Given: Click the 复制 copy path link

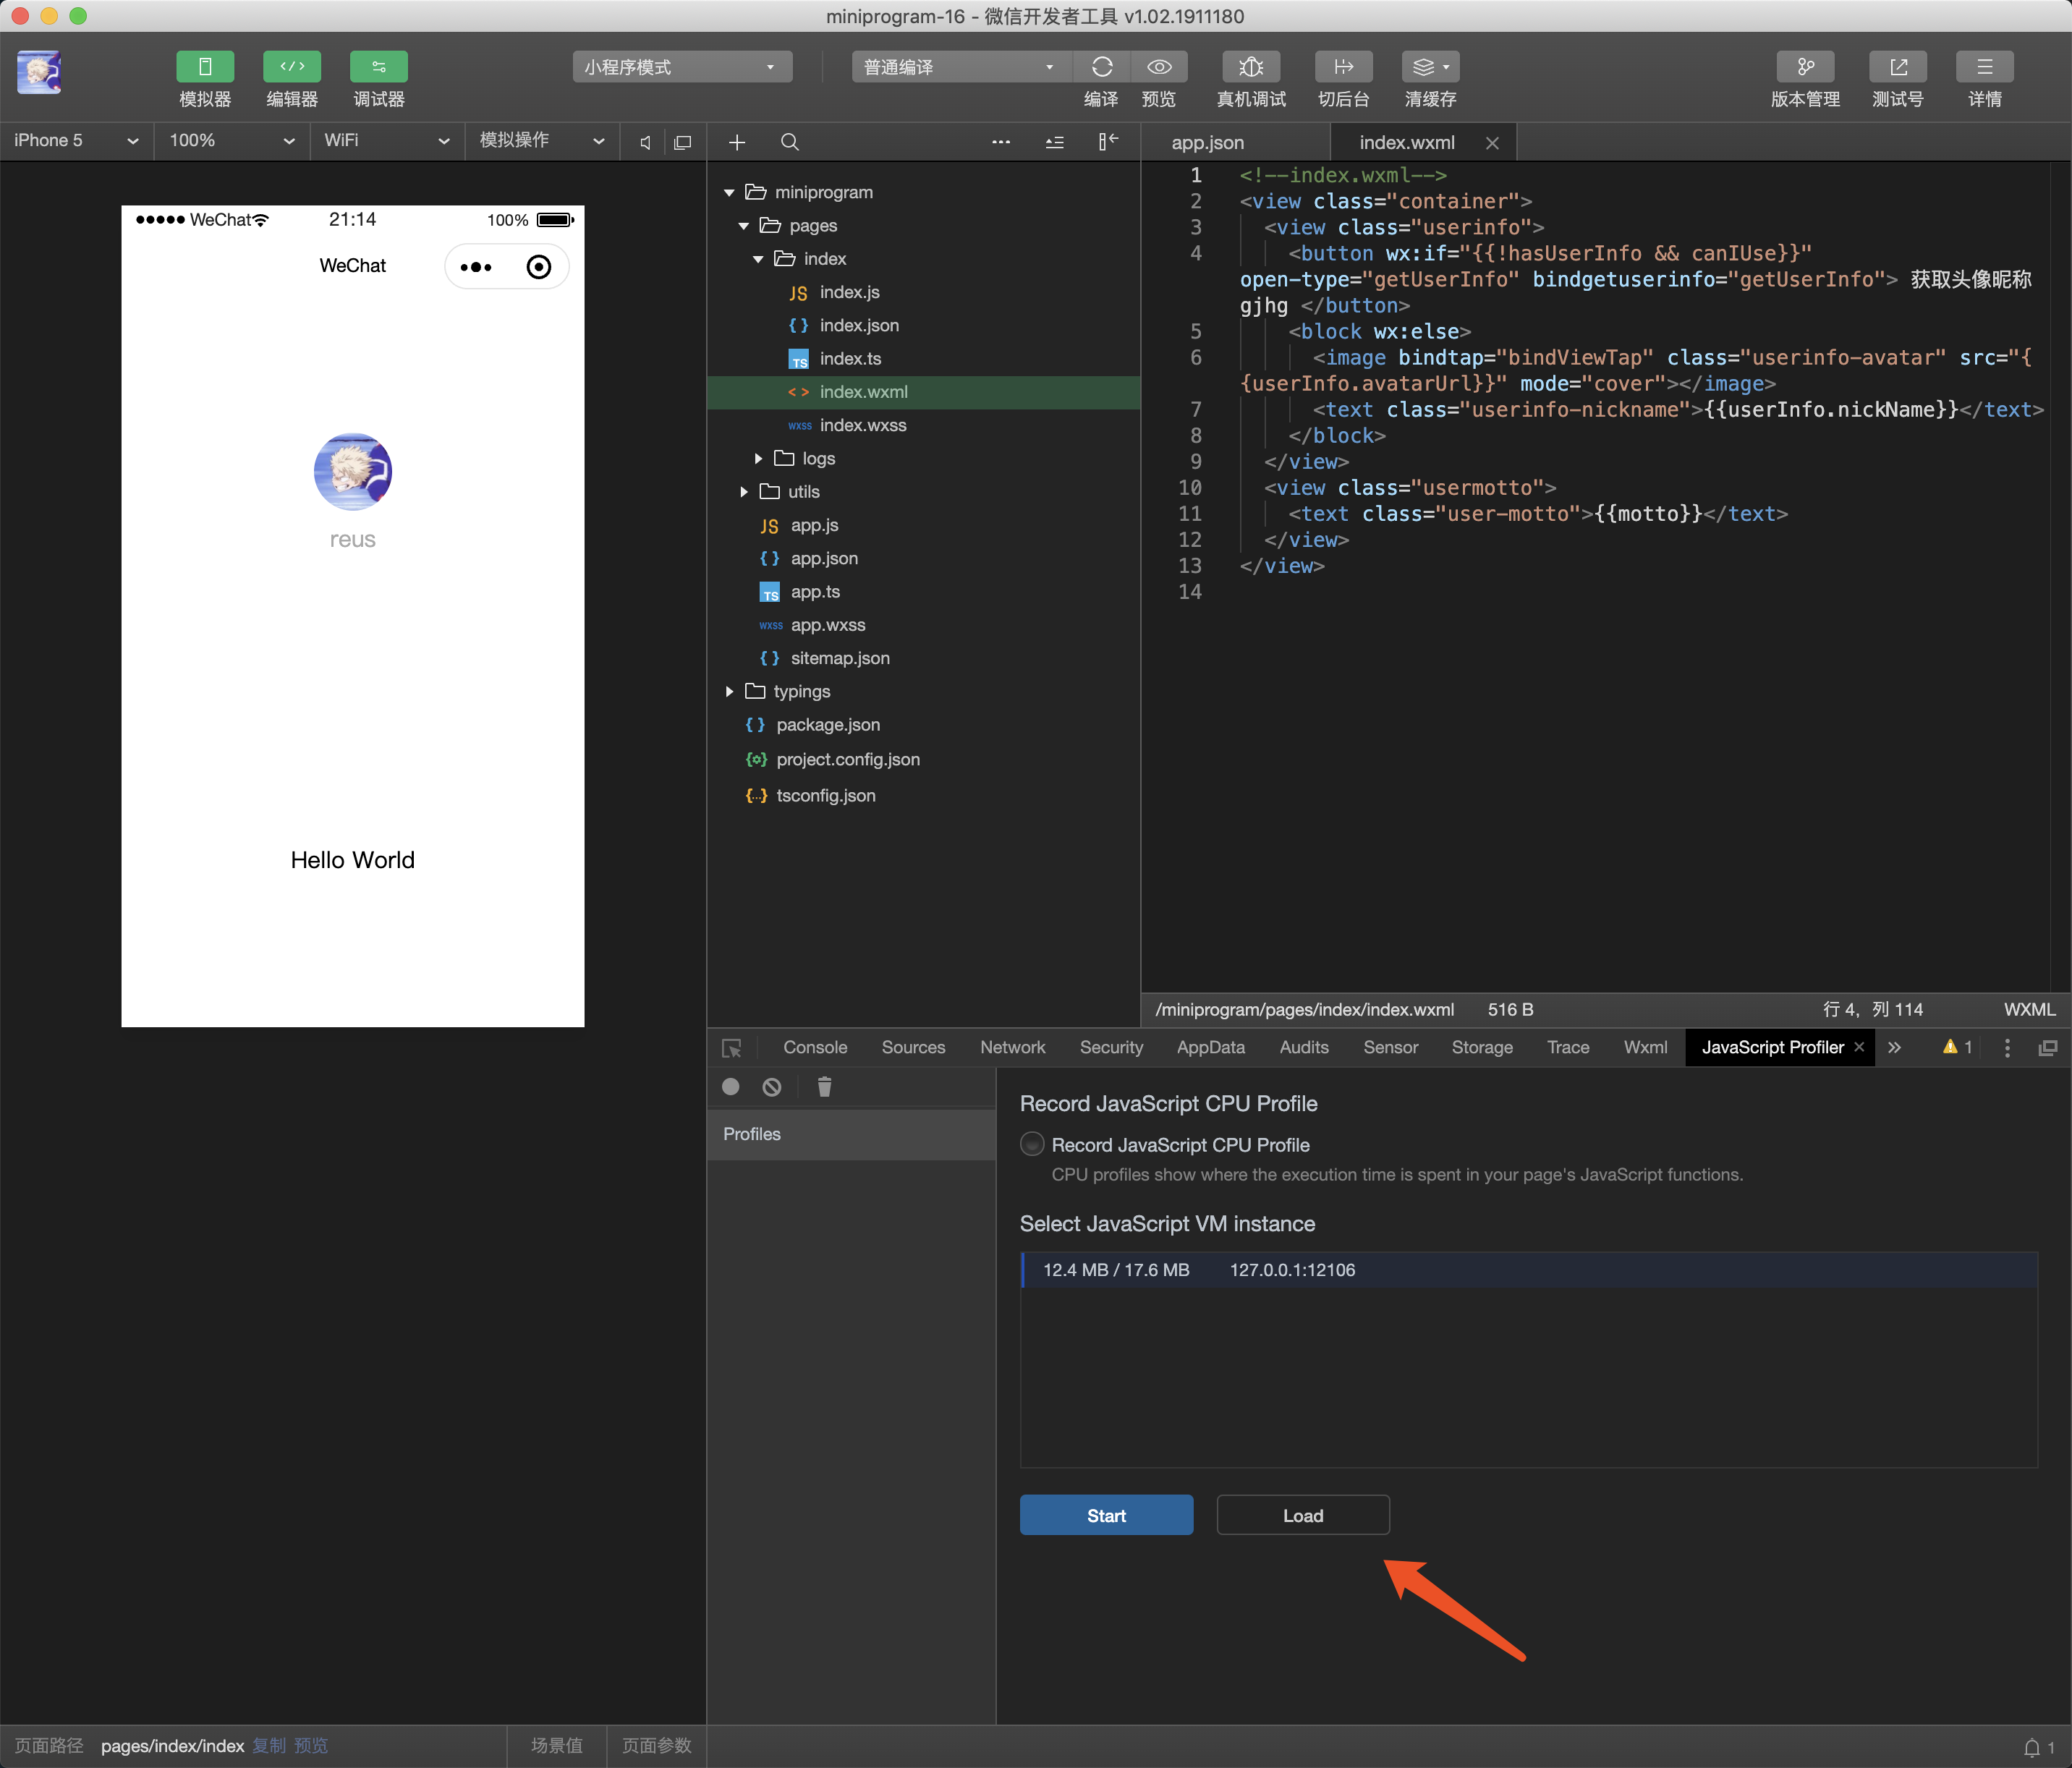Looking at the screenshot, I should [269, 1746].
